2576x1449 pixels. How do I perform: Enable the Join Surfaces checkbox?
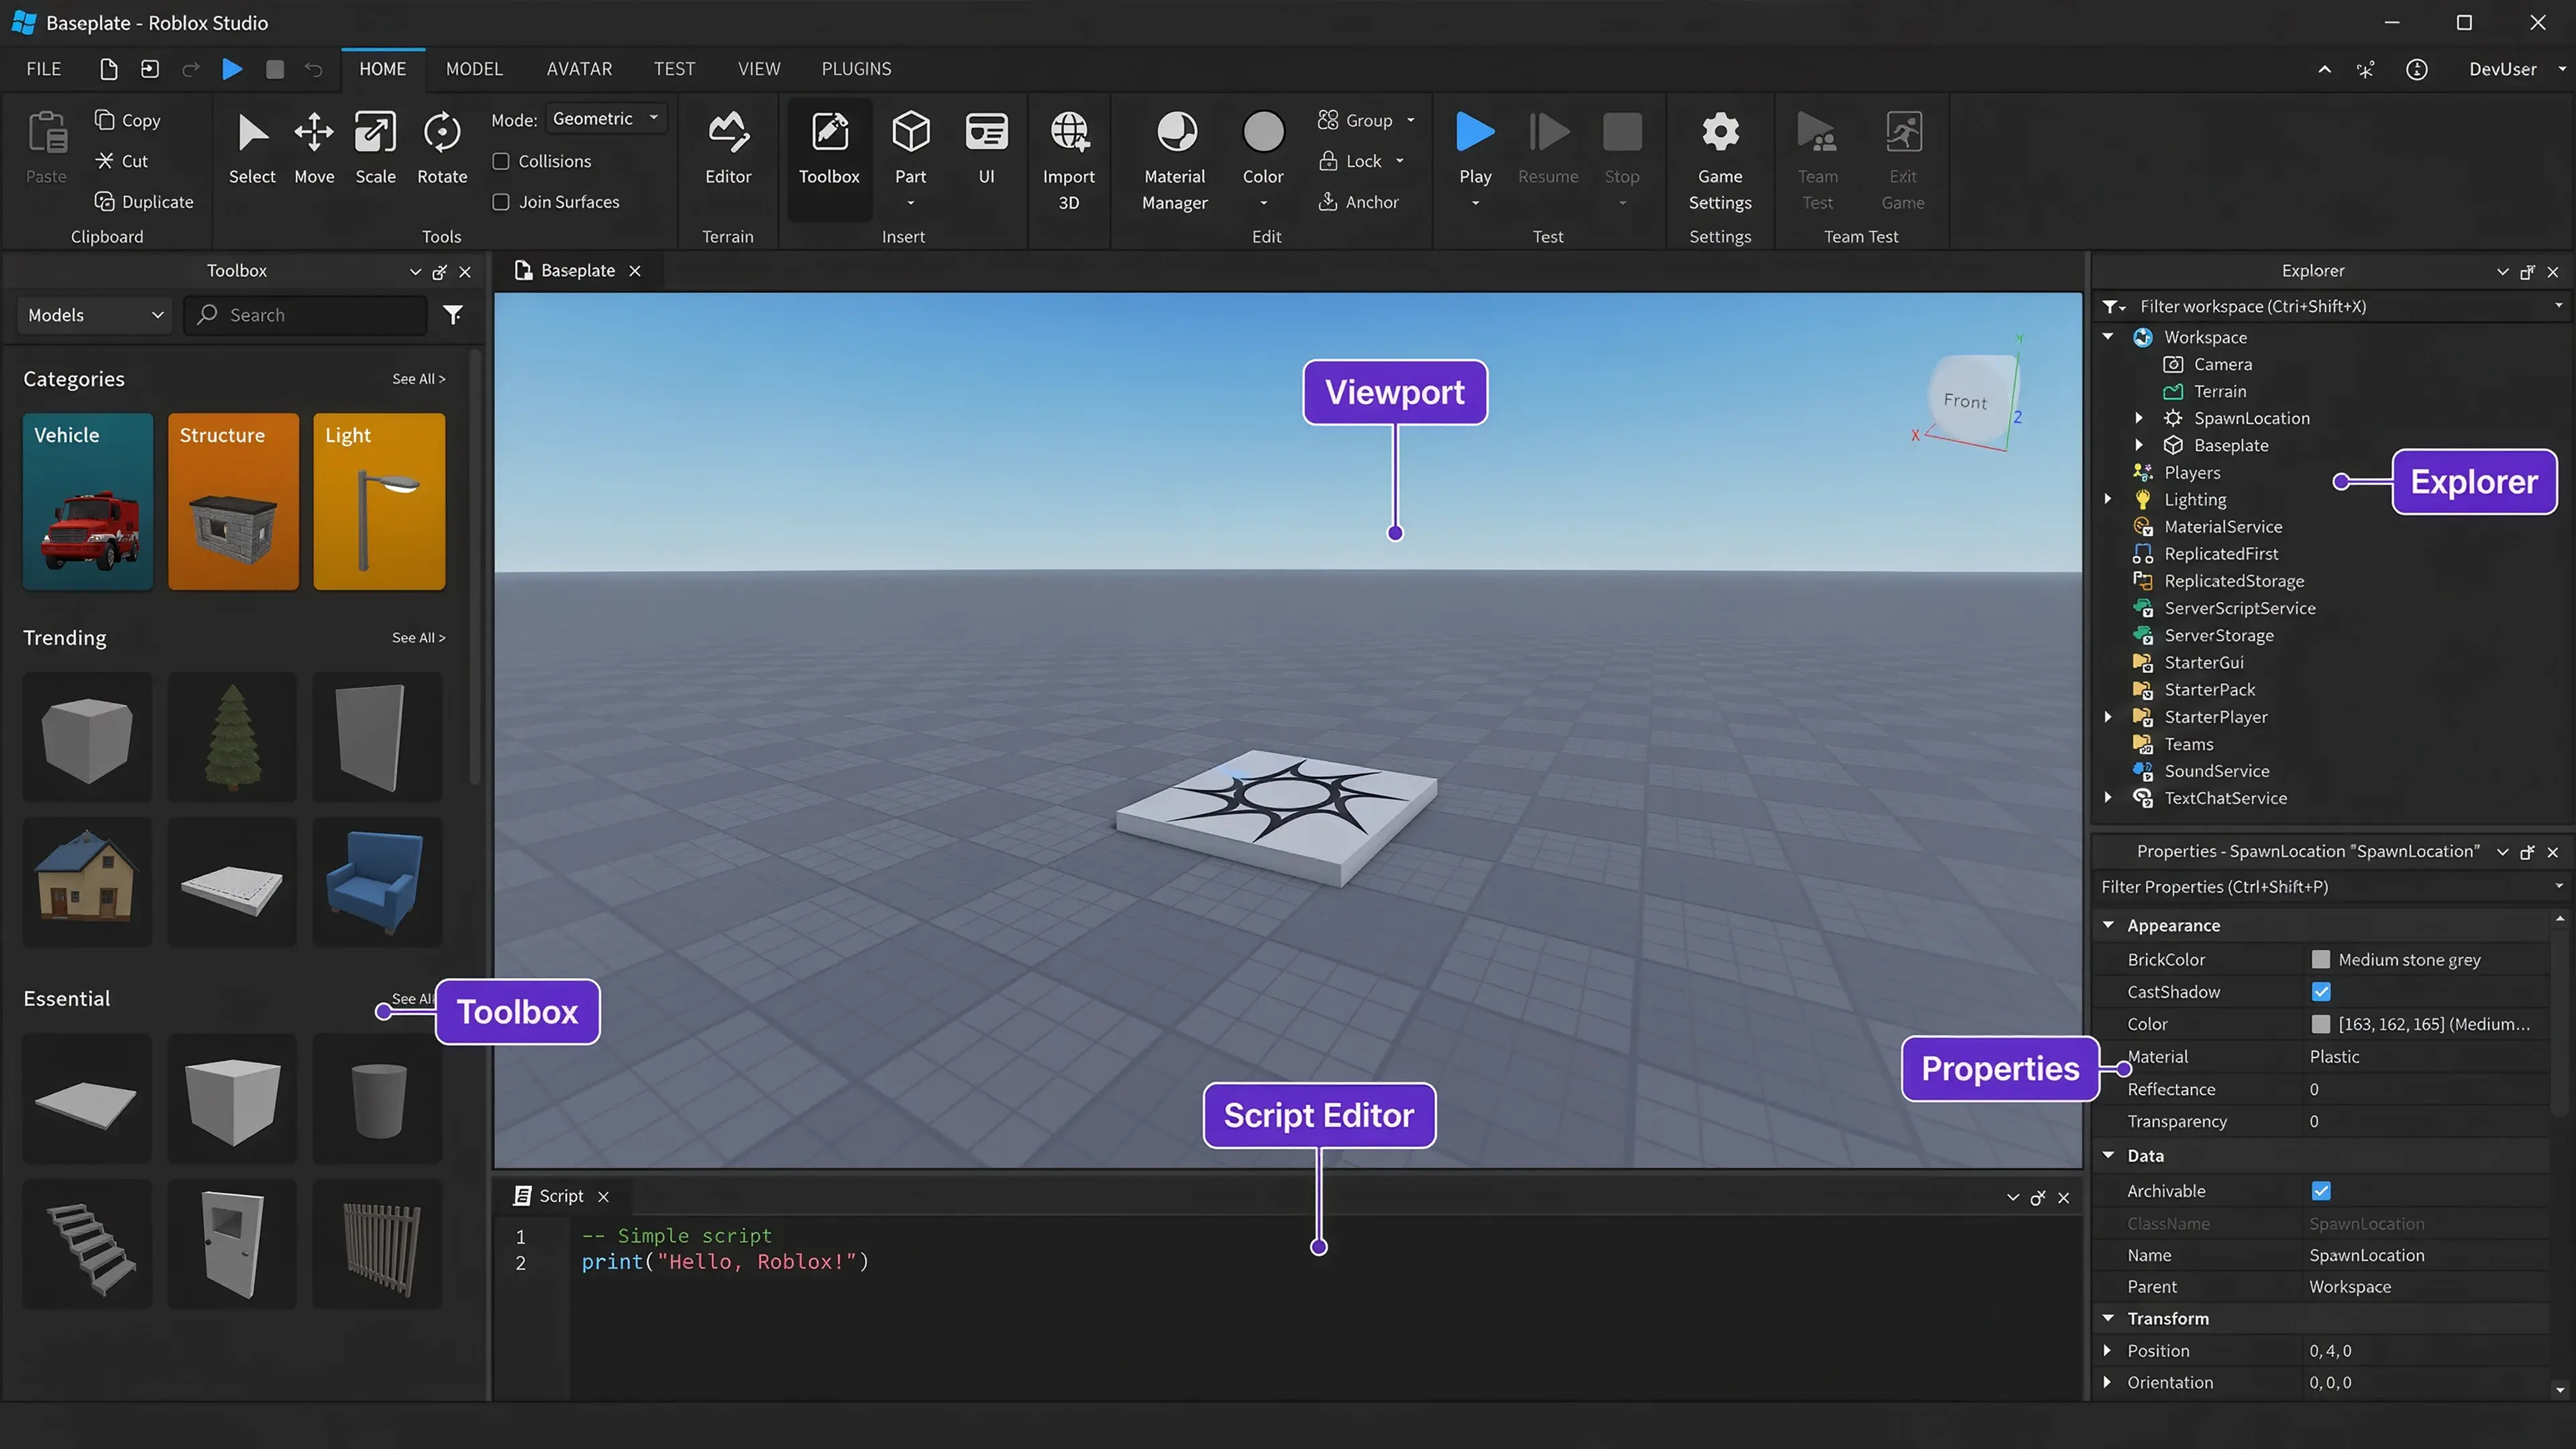pos(501,202)
